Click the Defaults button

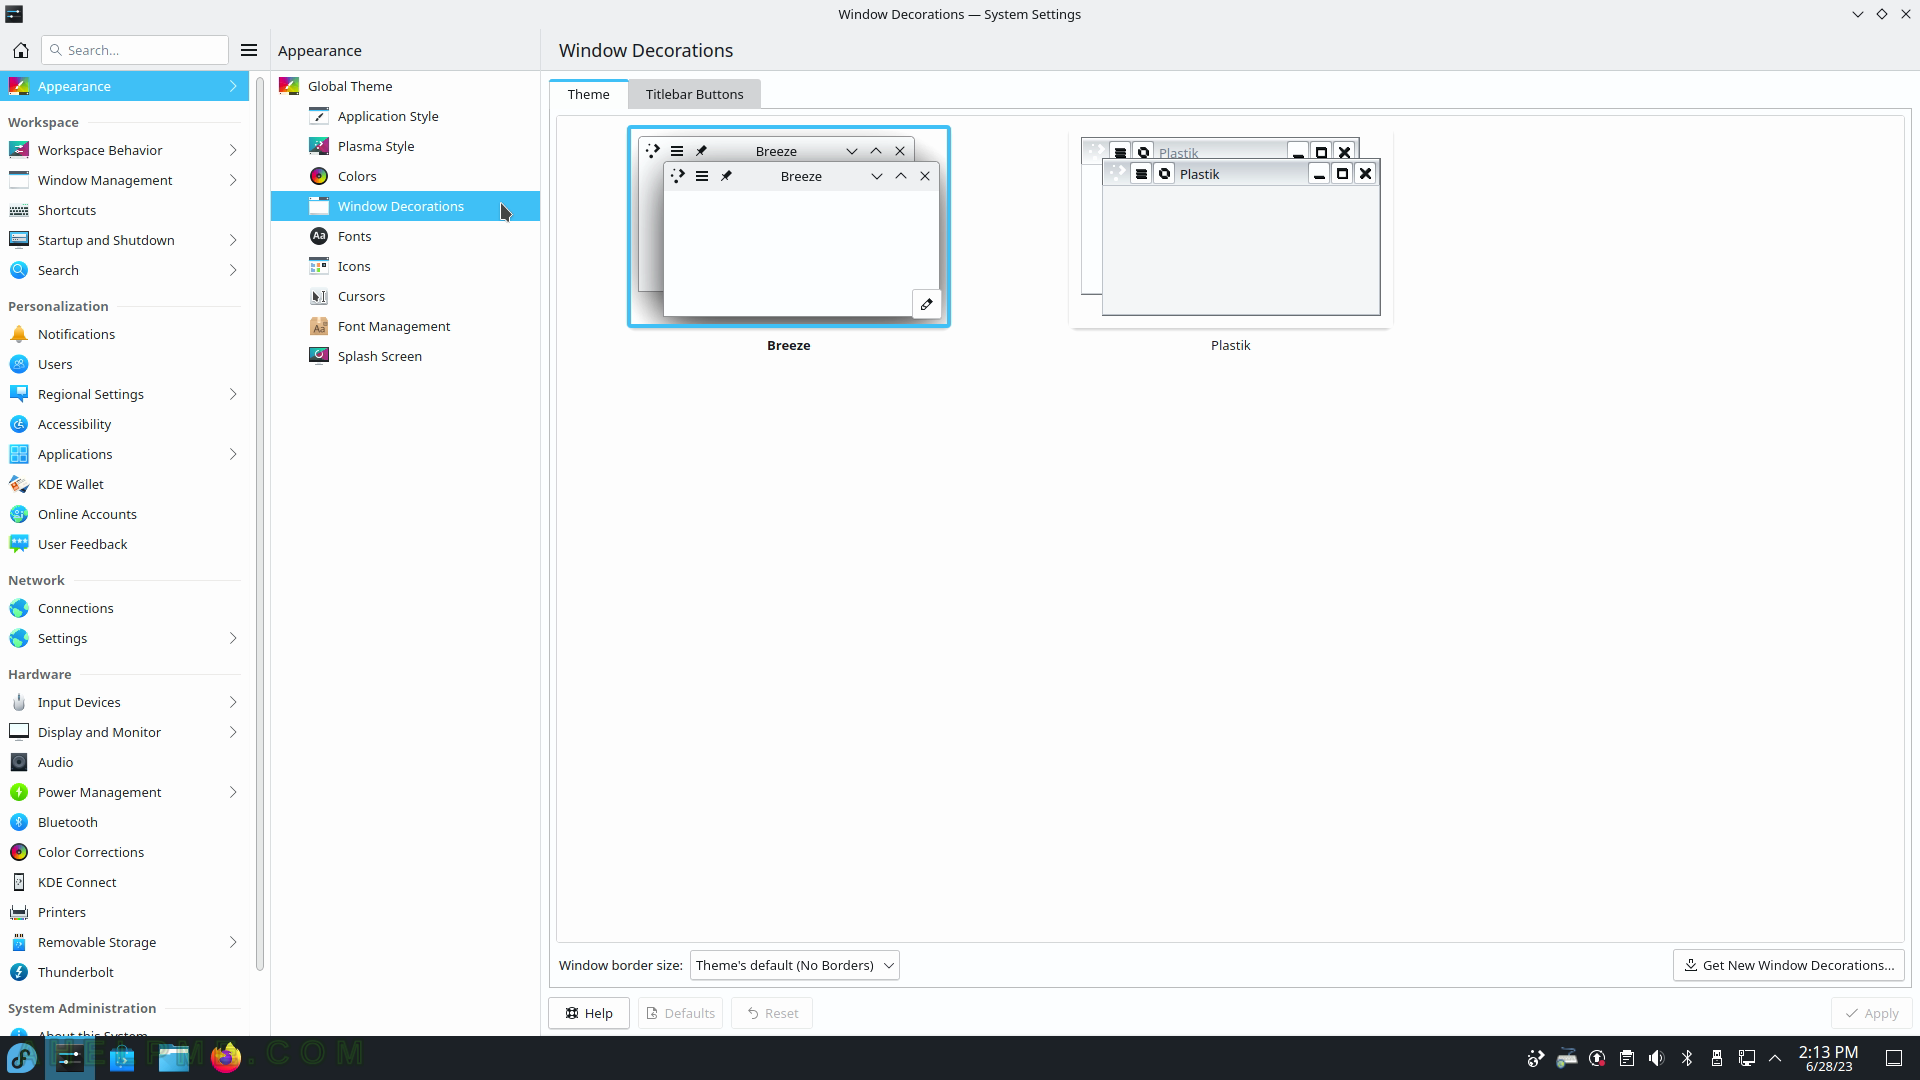pos(681,1013)
